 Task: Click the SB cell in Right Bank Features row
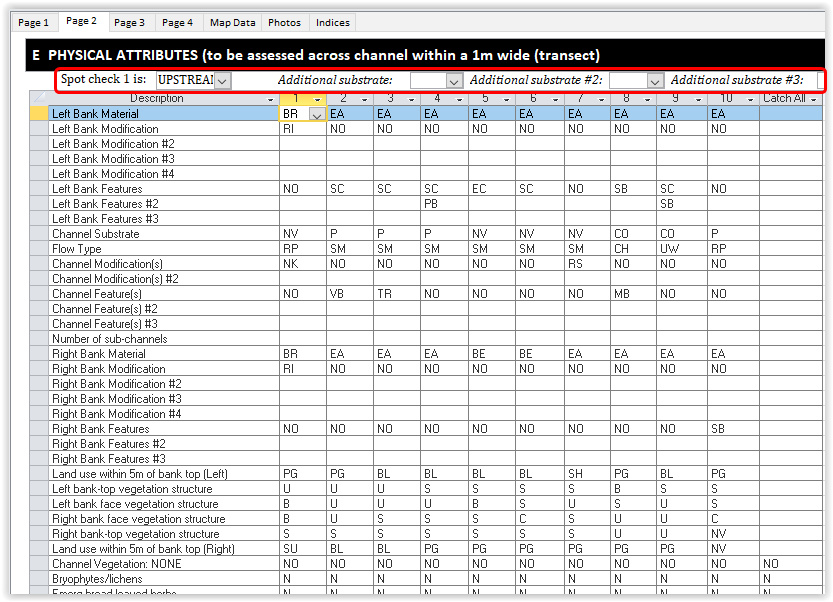733,429
